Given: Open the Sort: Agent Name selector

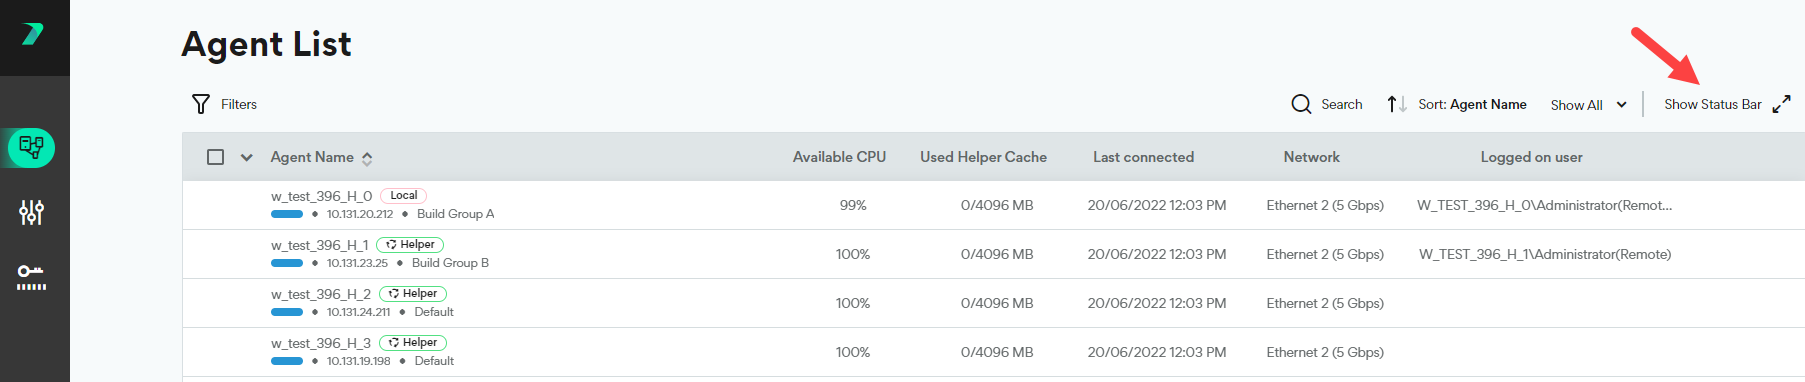Looking at the screenshot, I should 1472,104.
